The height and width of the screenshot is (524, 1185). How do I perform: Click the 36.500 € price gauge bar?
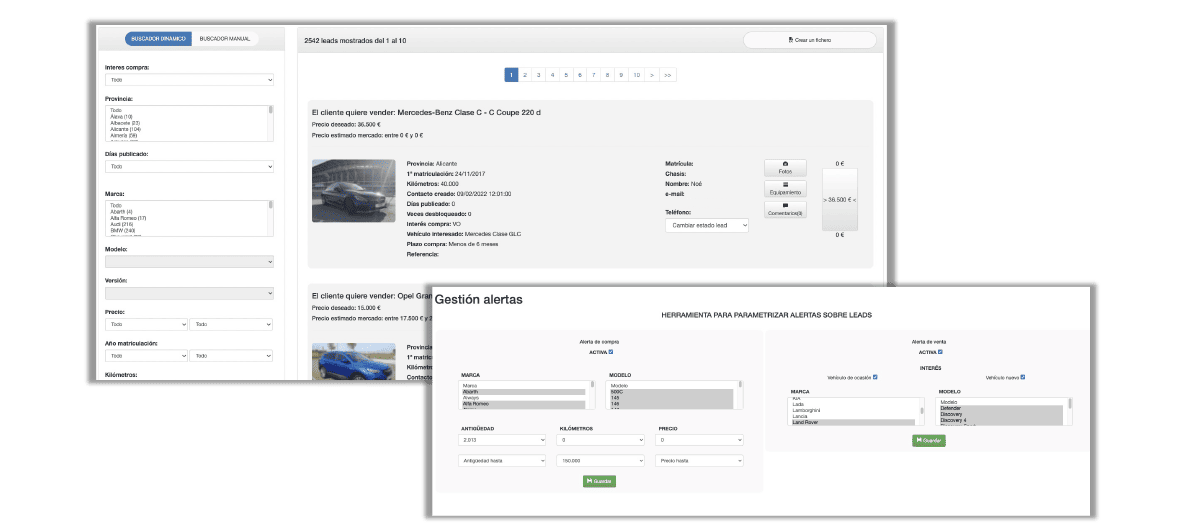839,200
